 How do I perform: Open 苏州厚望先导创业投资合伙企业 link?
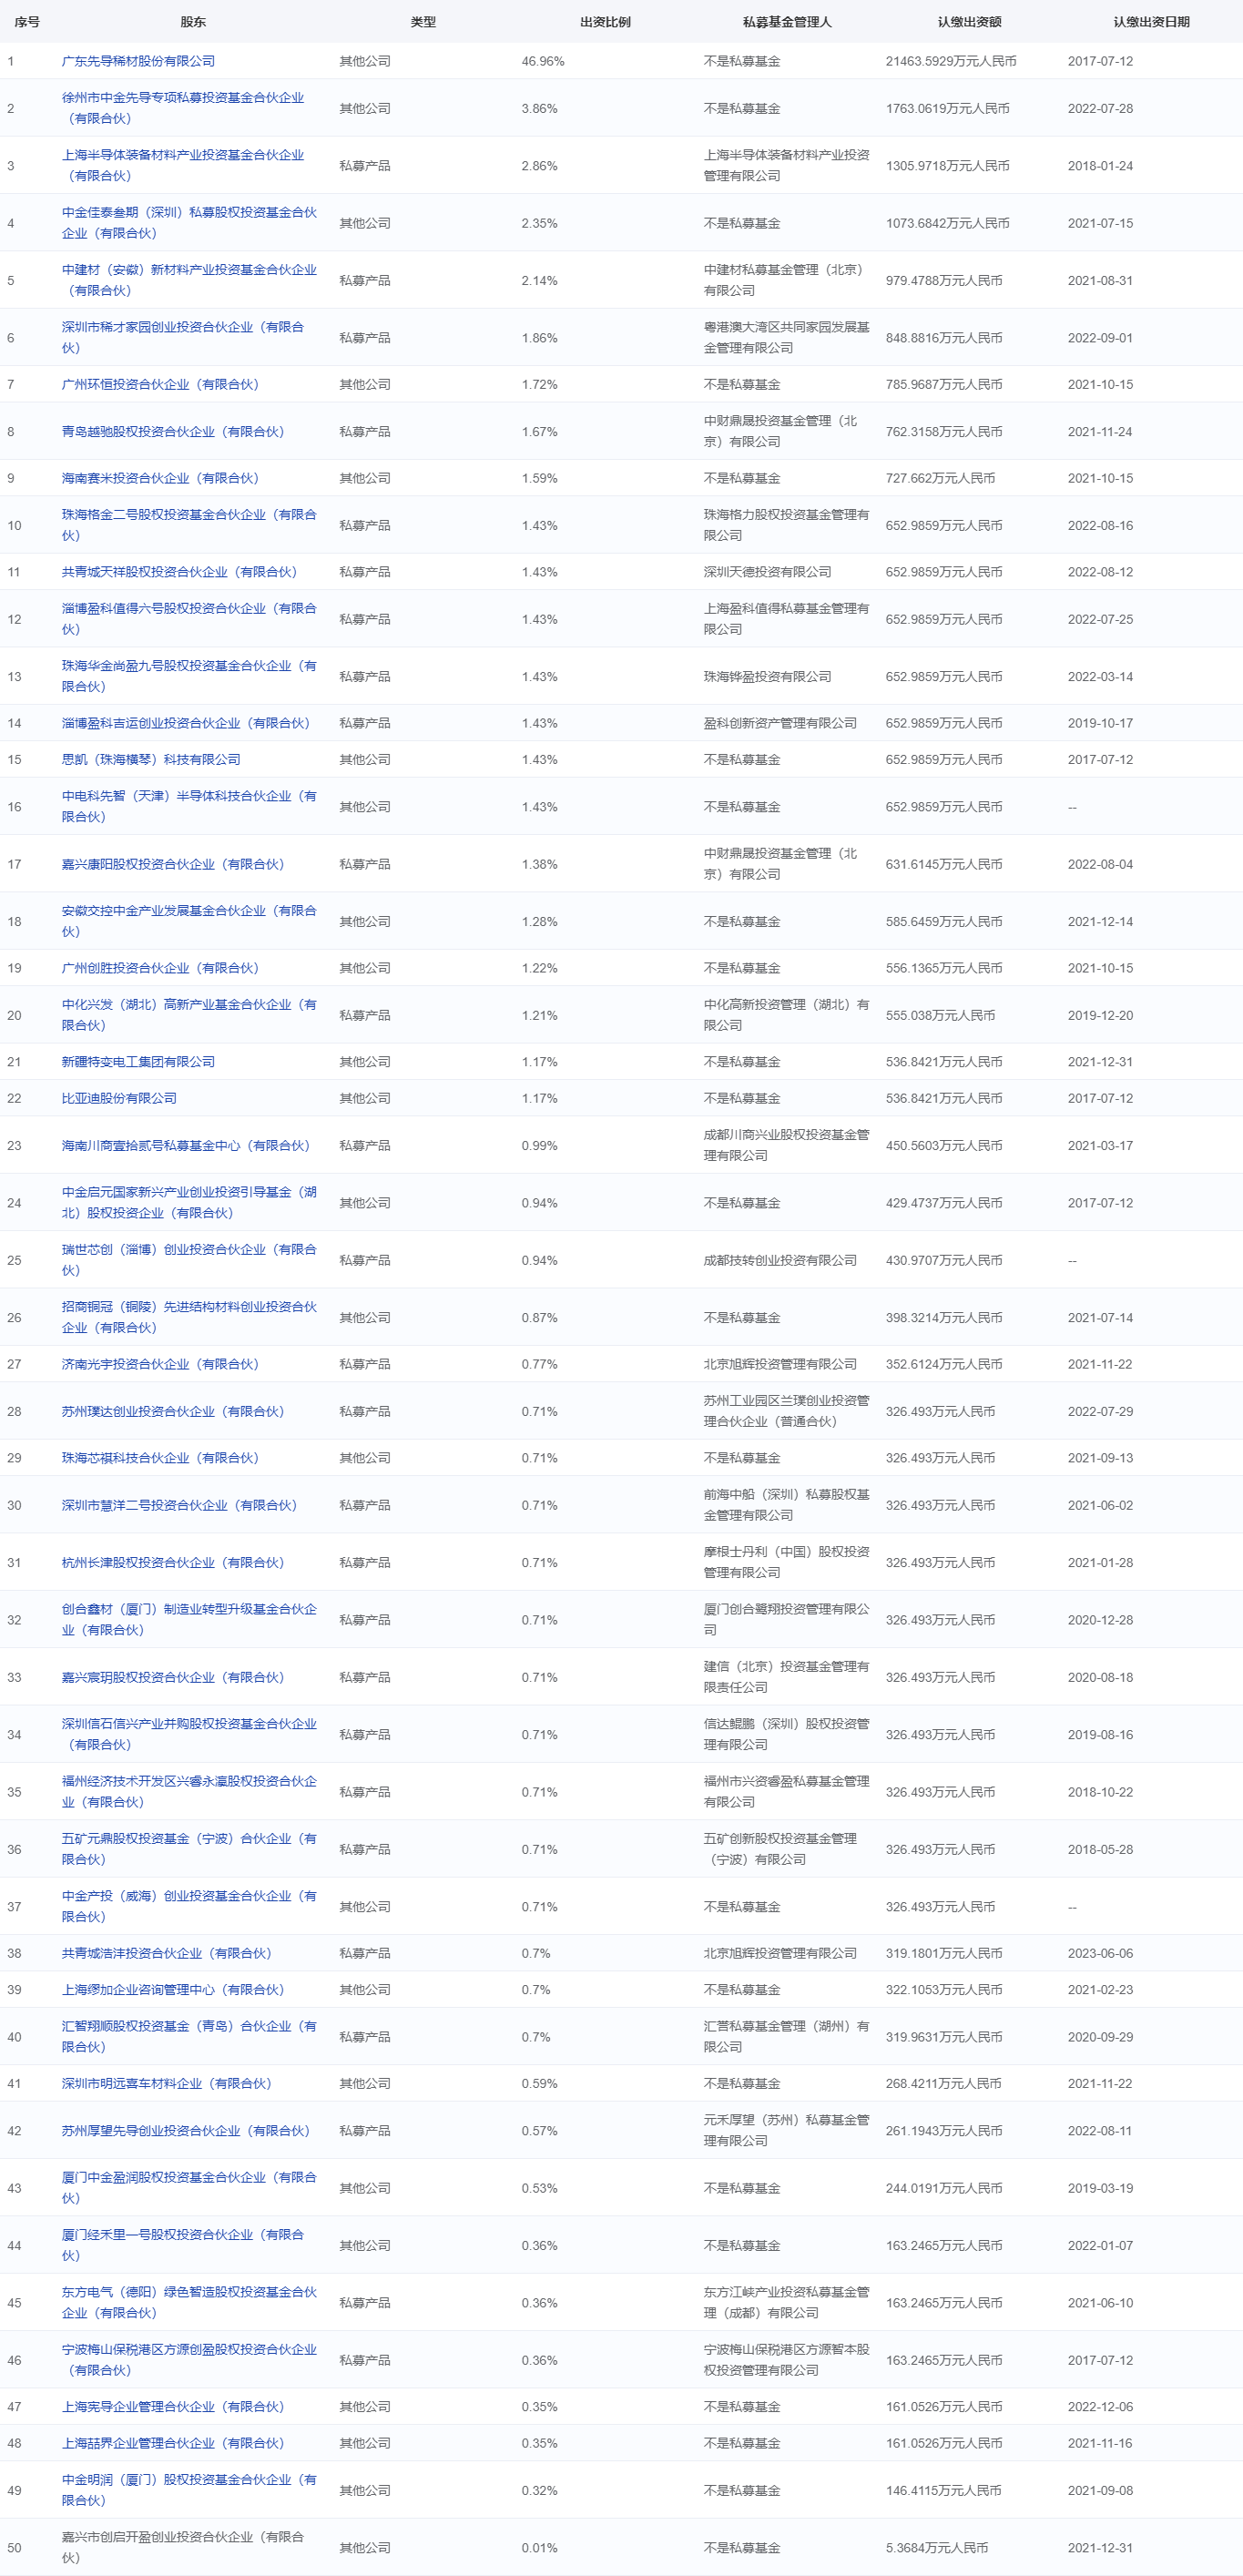[186, 2131]
